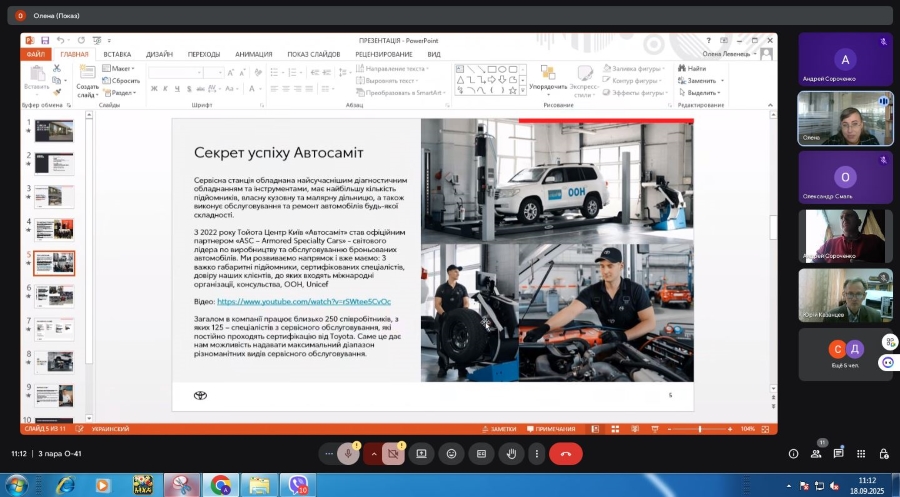Switch to the ВСТАВКА ribbon tab
Screen dimensions: 900x497
117,54
